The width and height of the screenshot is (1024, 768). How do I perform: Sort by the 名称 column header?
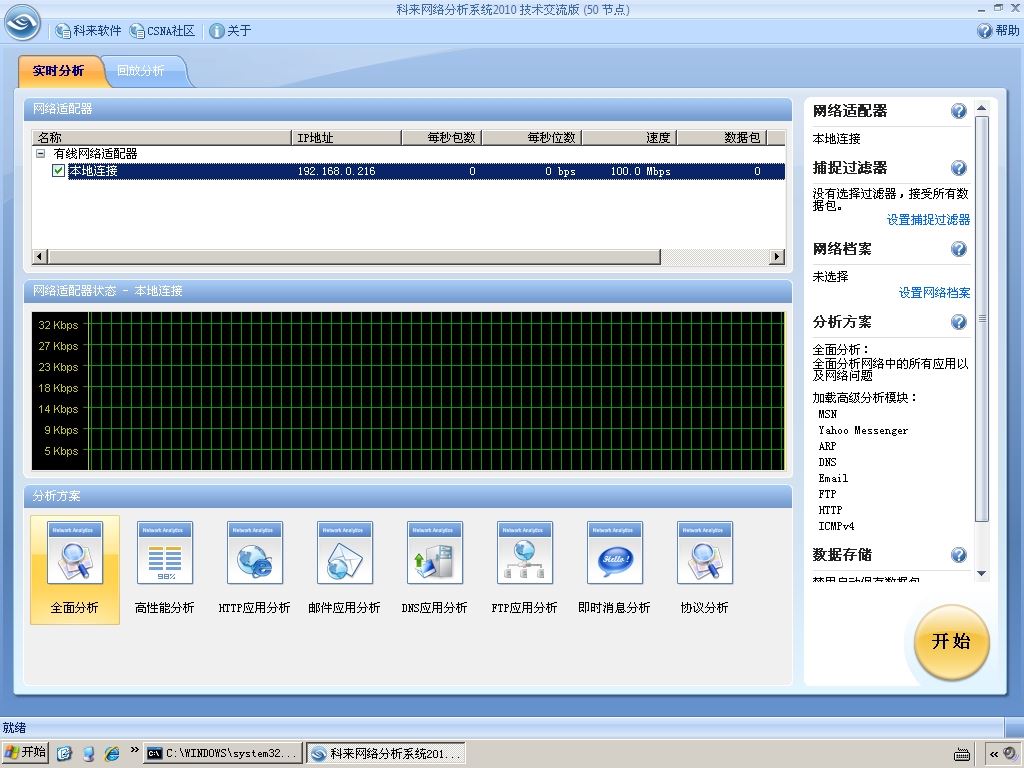pos(162,137)
